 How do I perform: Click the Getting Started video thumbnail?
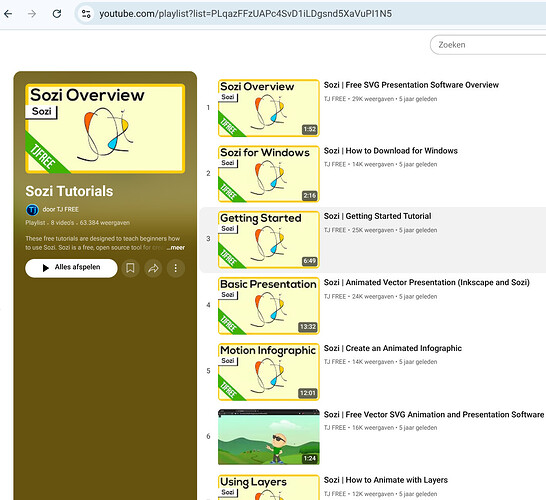pos(269,240)
